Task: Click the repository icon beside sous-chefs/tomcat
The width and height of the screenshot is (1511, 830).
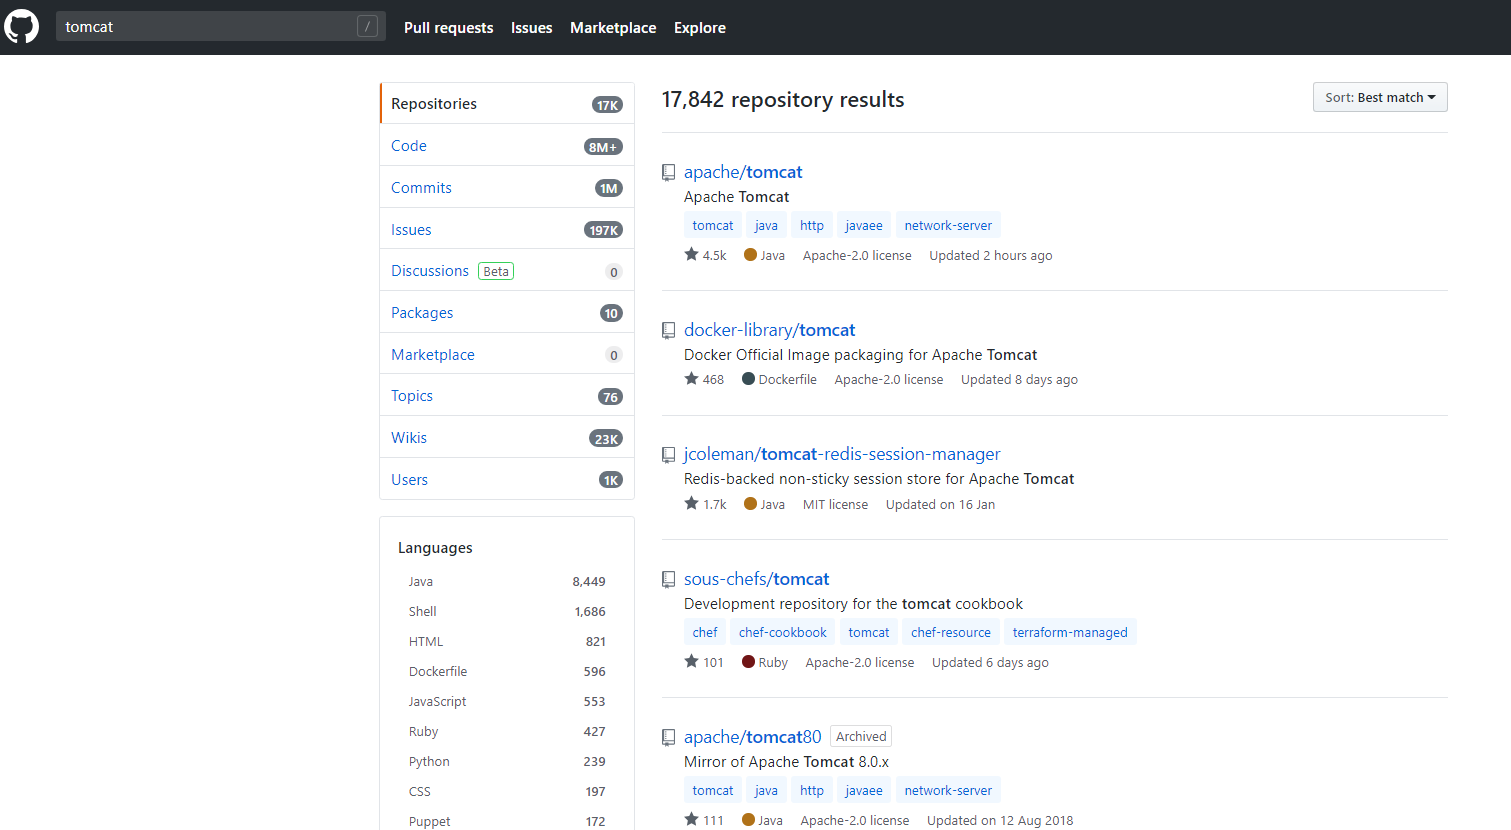Action: point(668,580)
